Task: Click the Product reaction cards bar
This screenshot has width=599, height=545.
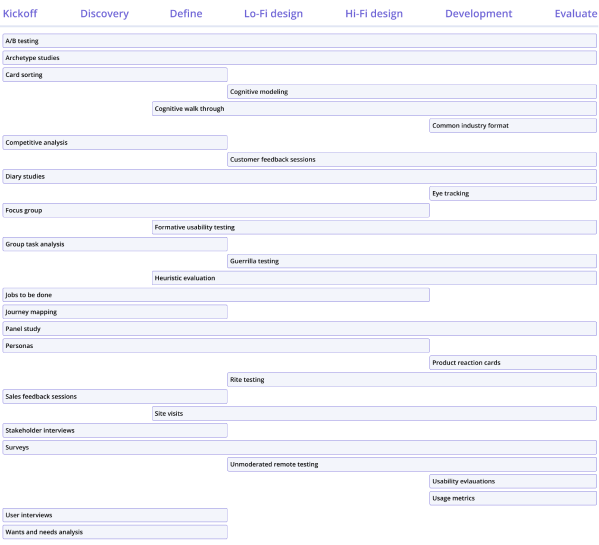Action: [513, 363]
